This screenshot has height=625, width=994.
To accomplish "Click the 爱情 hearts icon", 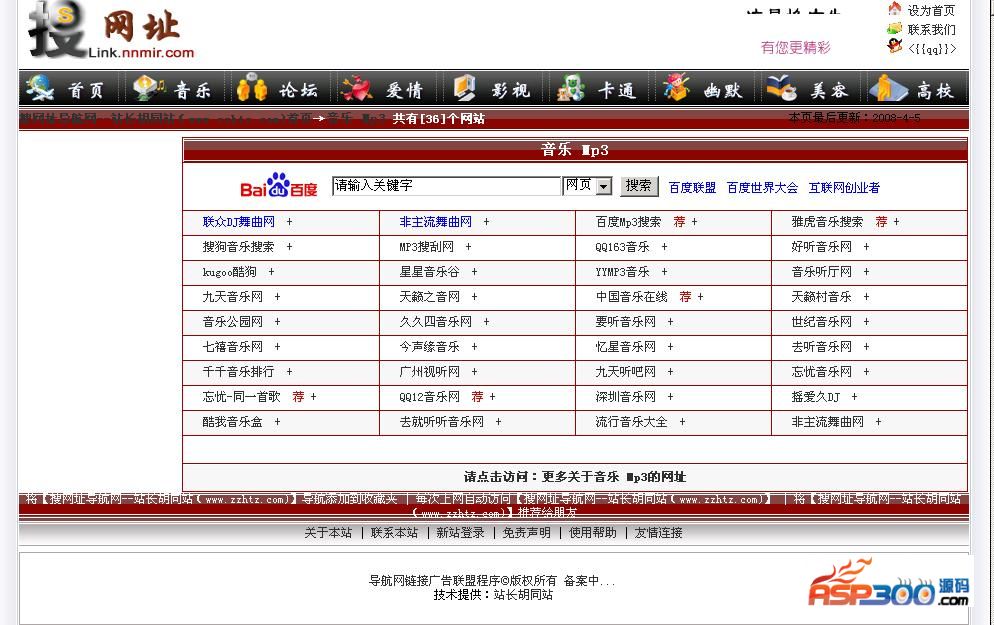I will (x=358, y=88).
